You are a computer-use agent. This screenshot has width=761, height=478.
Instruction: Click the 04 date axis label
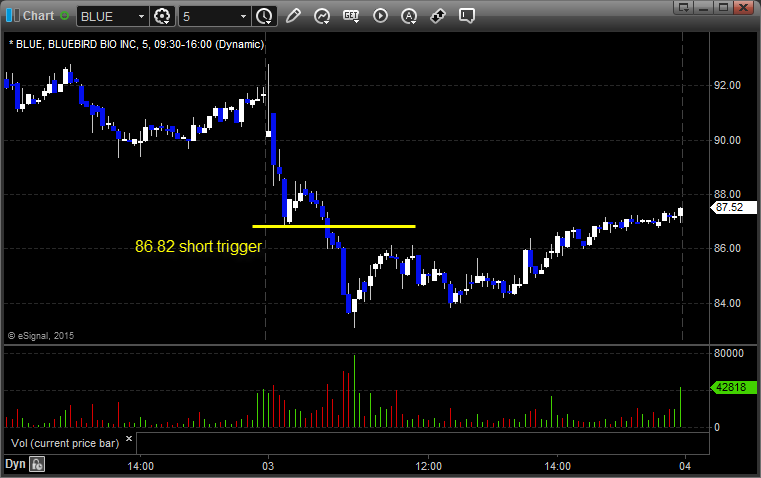click(x=685, y=466)
